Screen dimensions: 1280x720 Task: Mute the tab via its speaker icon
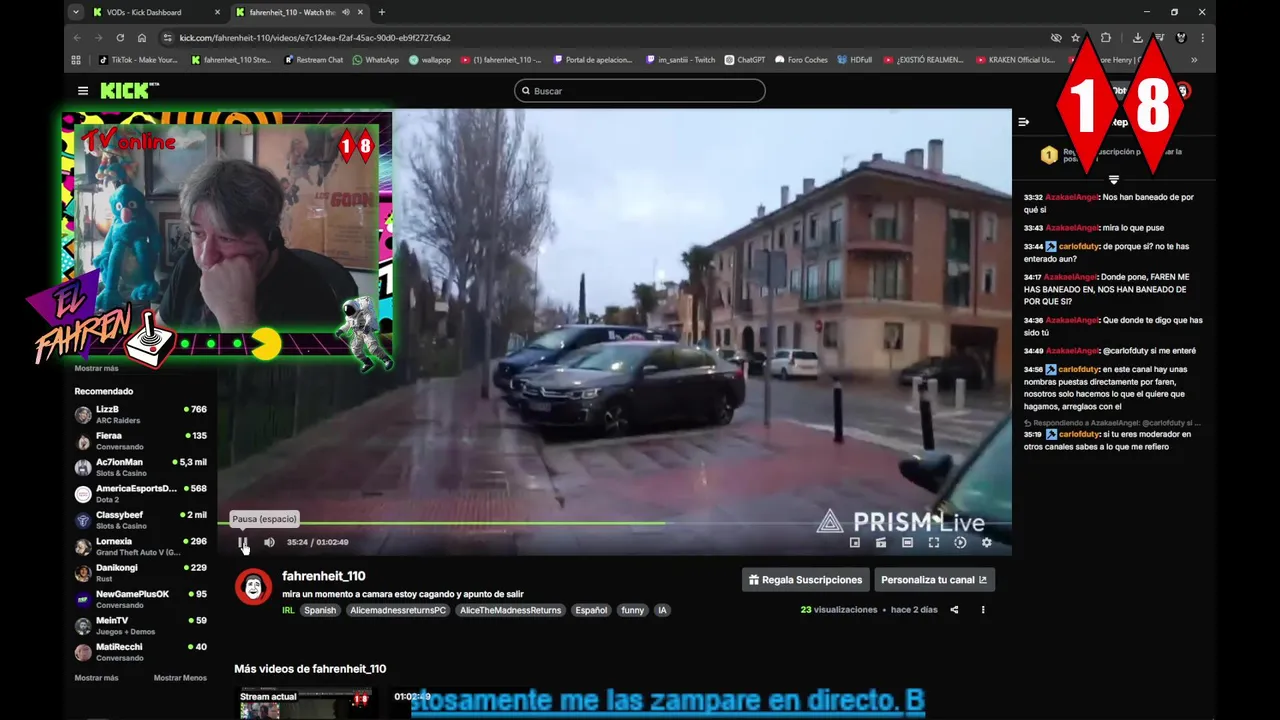click(346, 12)
